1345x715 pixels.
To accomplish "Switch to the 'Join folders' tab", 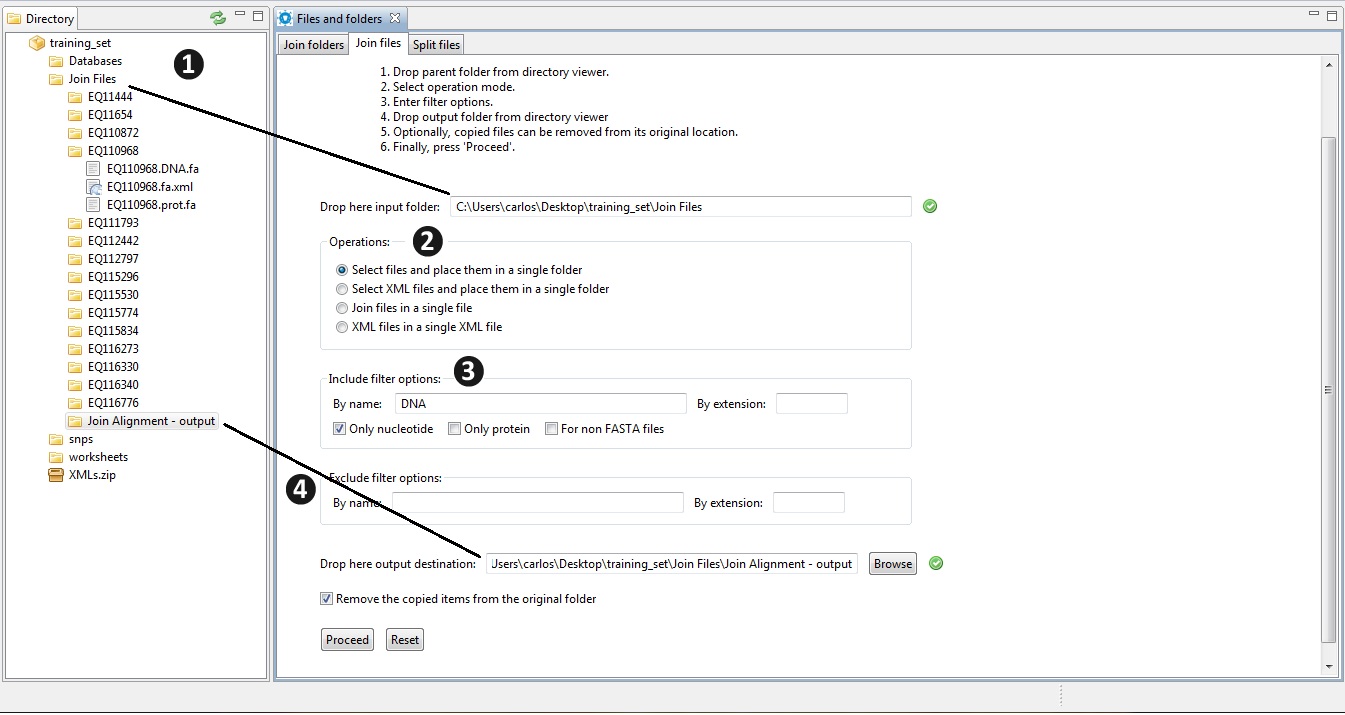I will [313, 45].
